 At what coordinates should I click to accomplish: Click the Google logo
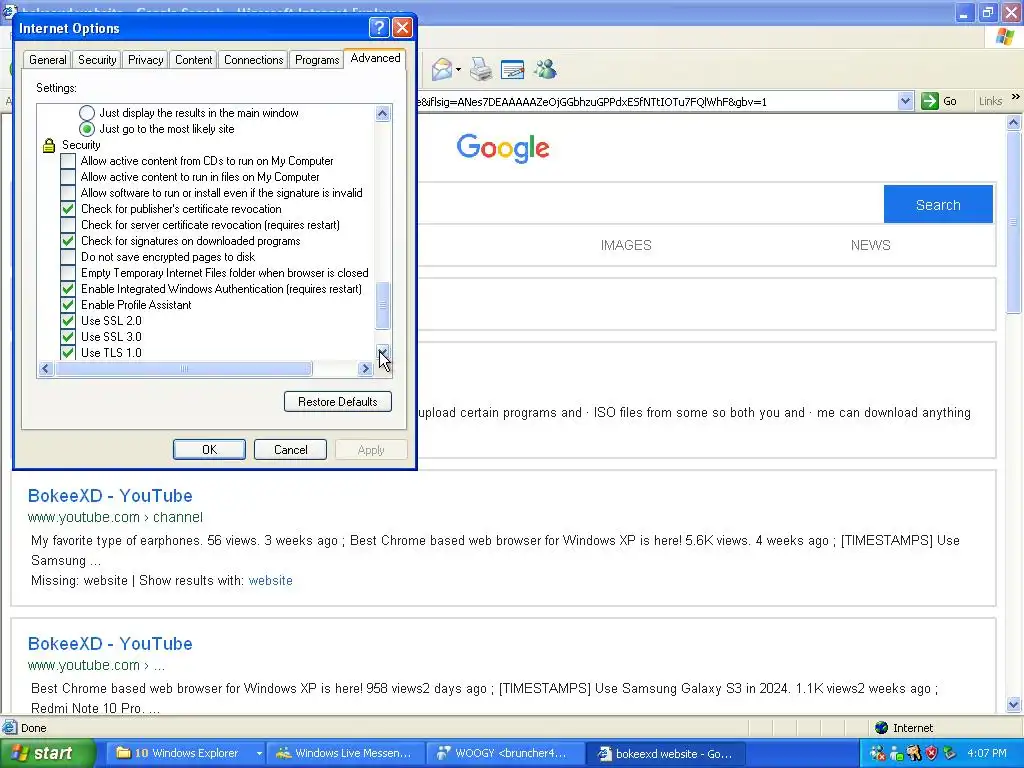503,148
